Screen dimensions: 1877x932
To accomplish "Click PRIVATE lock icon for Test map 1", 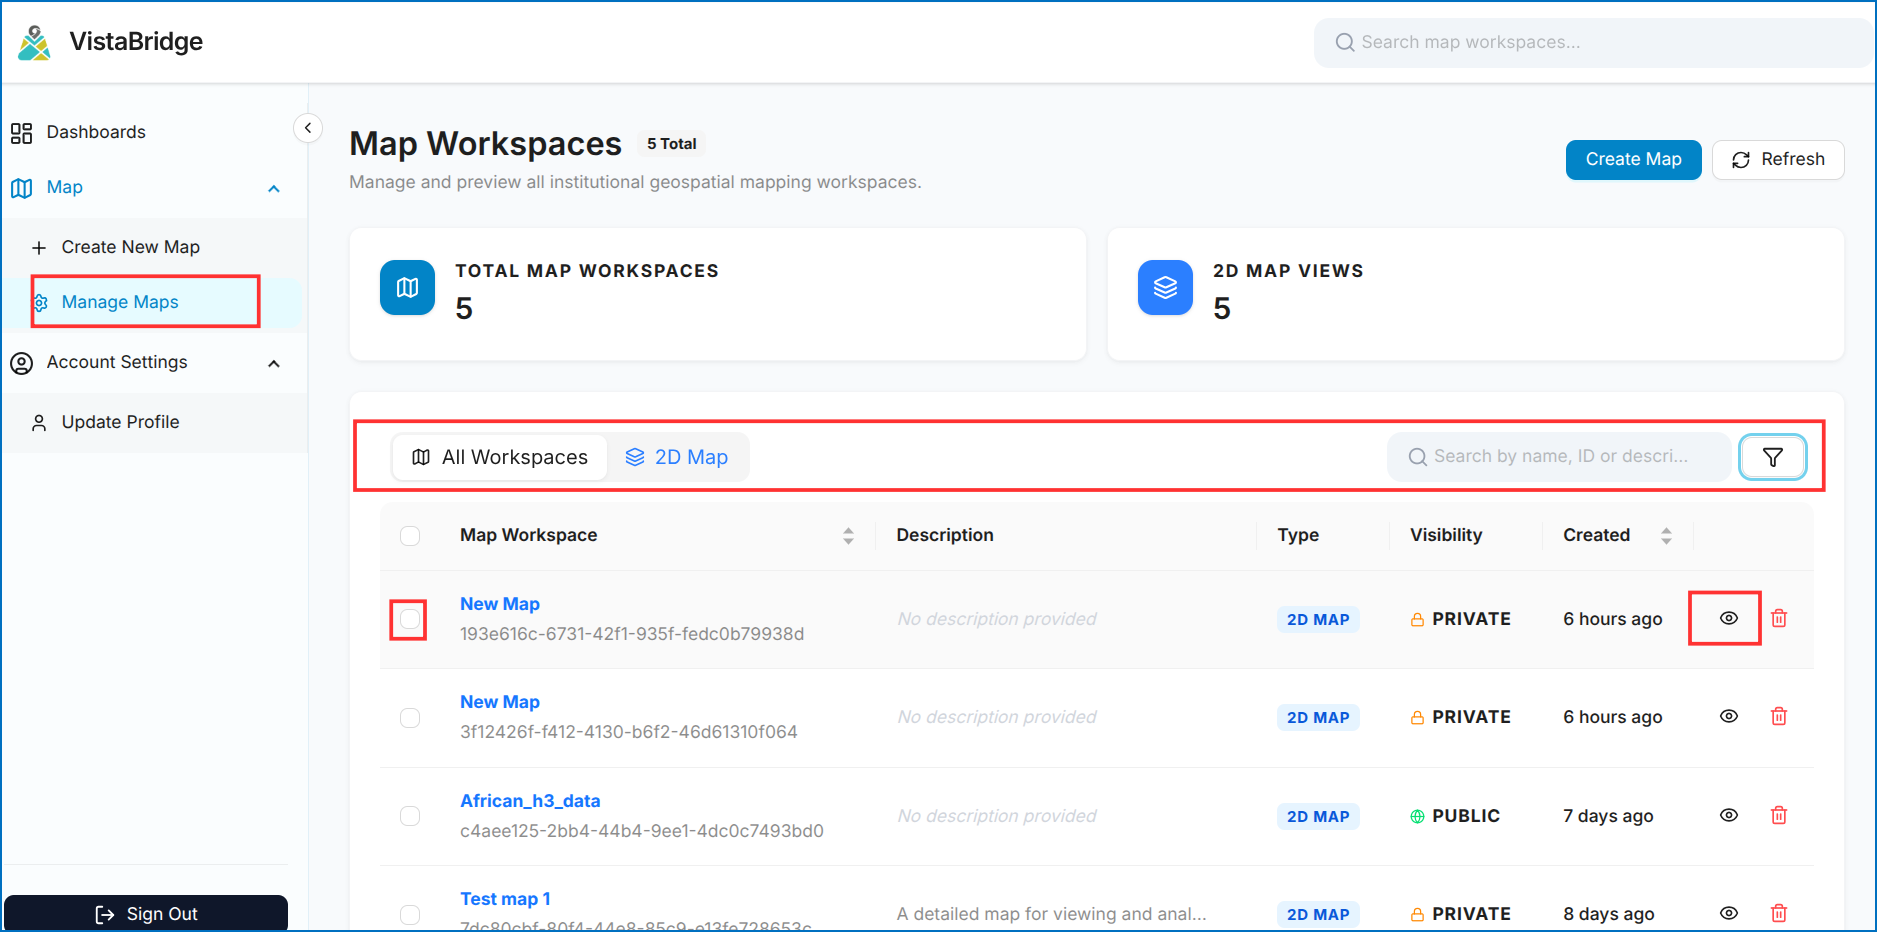I will coord(1417,915).
